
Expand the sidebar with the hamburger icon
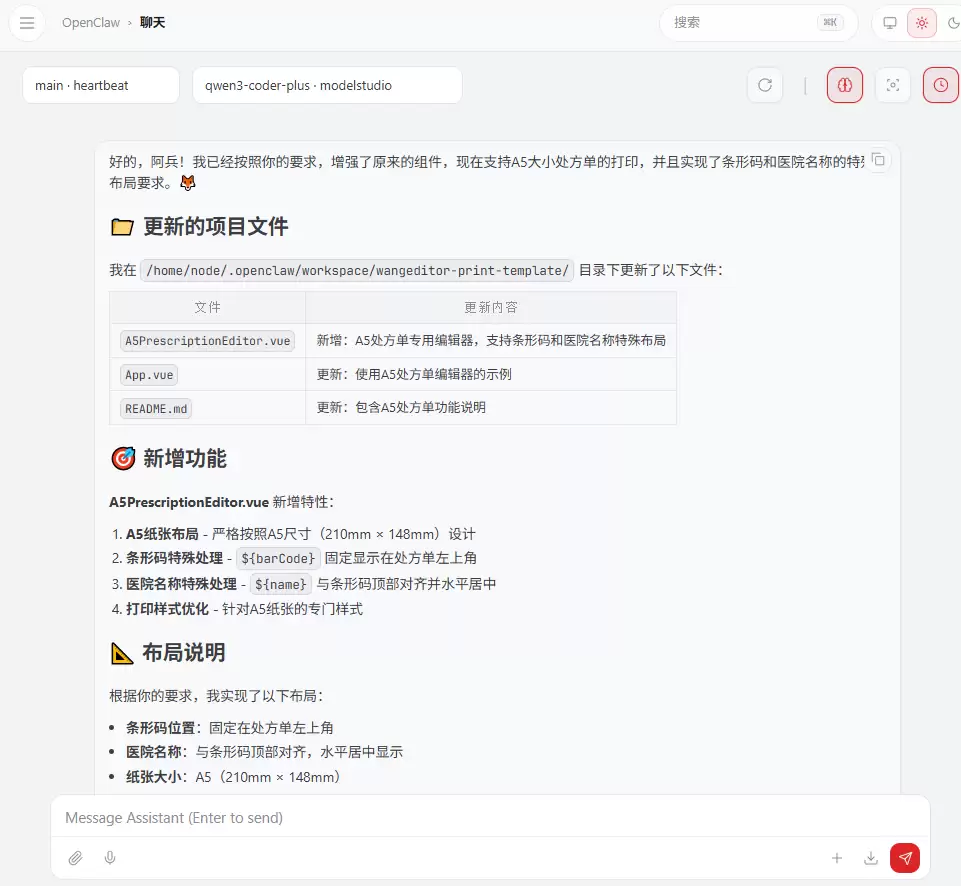pos(27,22)
